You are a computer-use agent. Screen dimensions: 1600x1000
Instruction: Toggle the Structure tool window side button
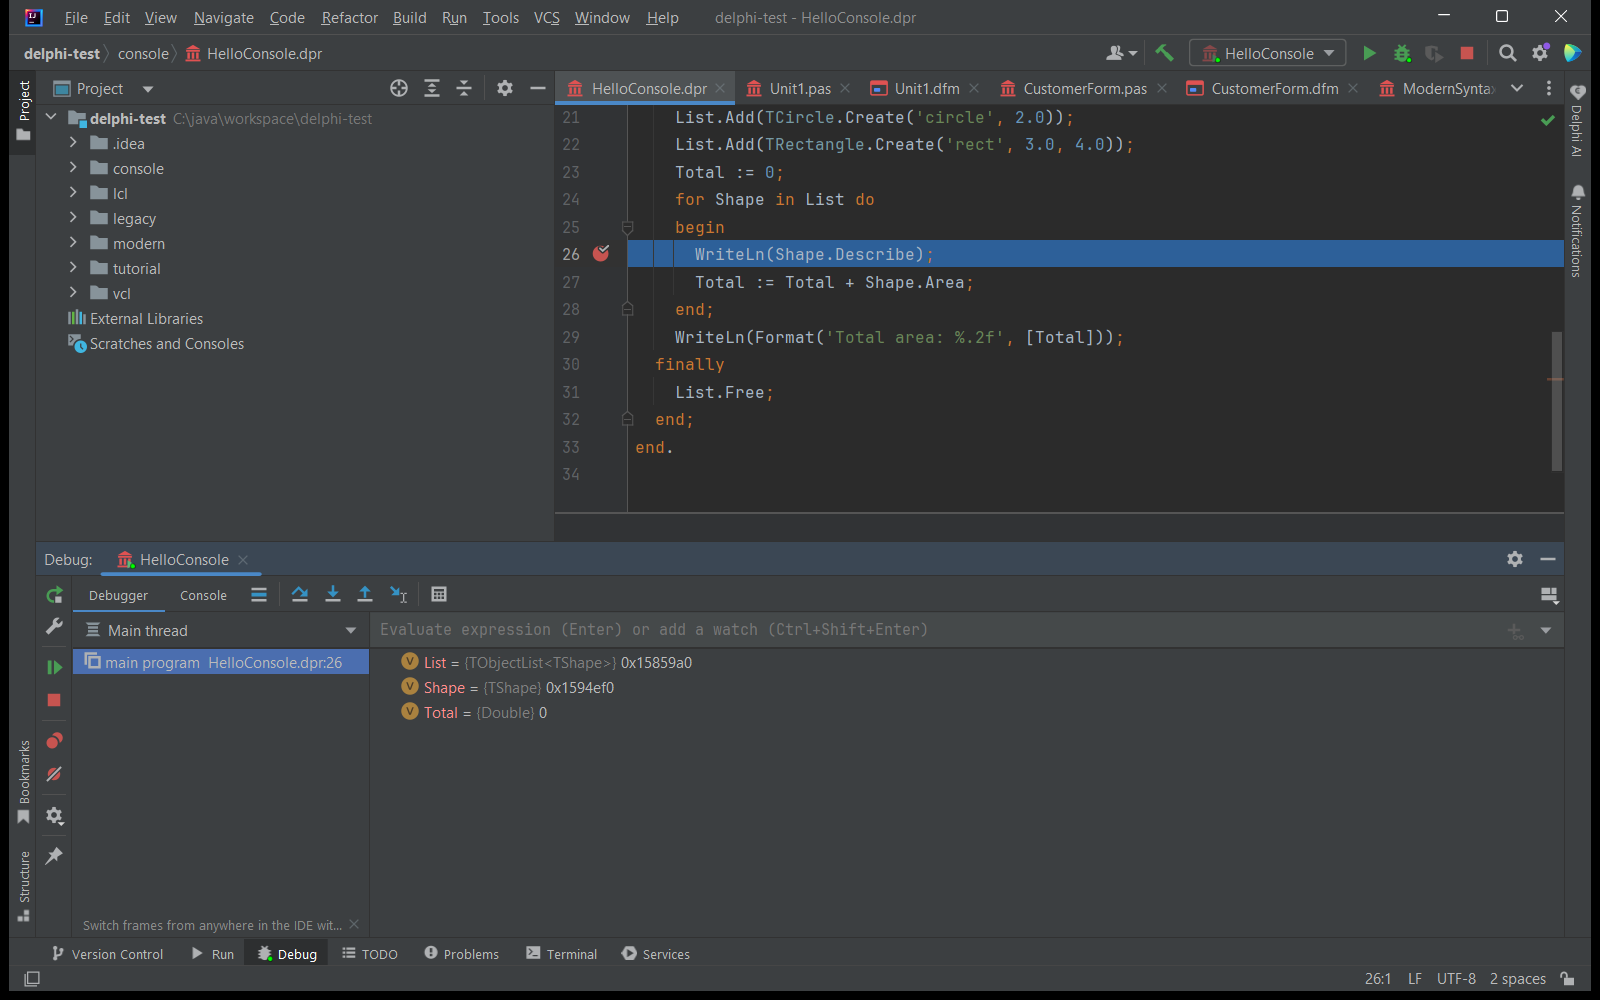point(24,886)
